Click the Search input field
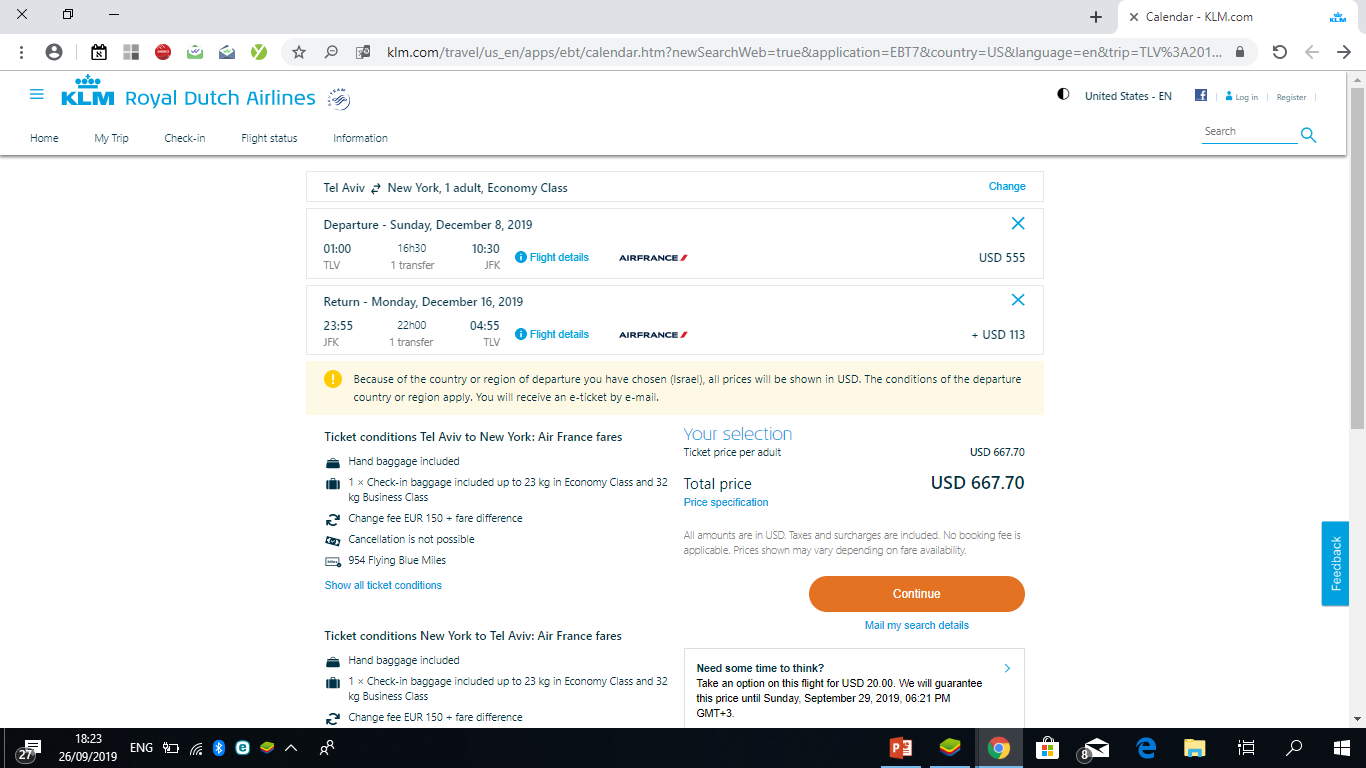1366x768 pixels. click(x=1249, y=132)
